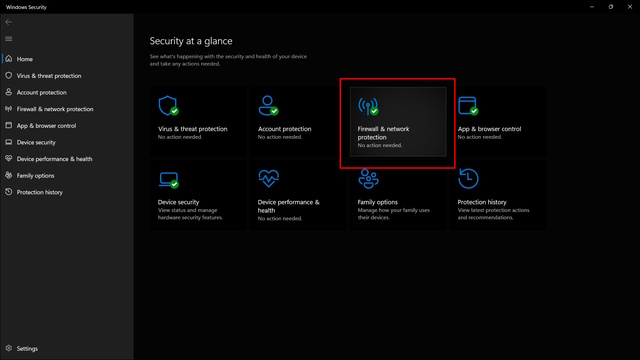This screenshot has height=360, width=640.
Task: Click 'No action needed.' under Firewall & network protection
Action: [380, 145]
